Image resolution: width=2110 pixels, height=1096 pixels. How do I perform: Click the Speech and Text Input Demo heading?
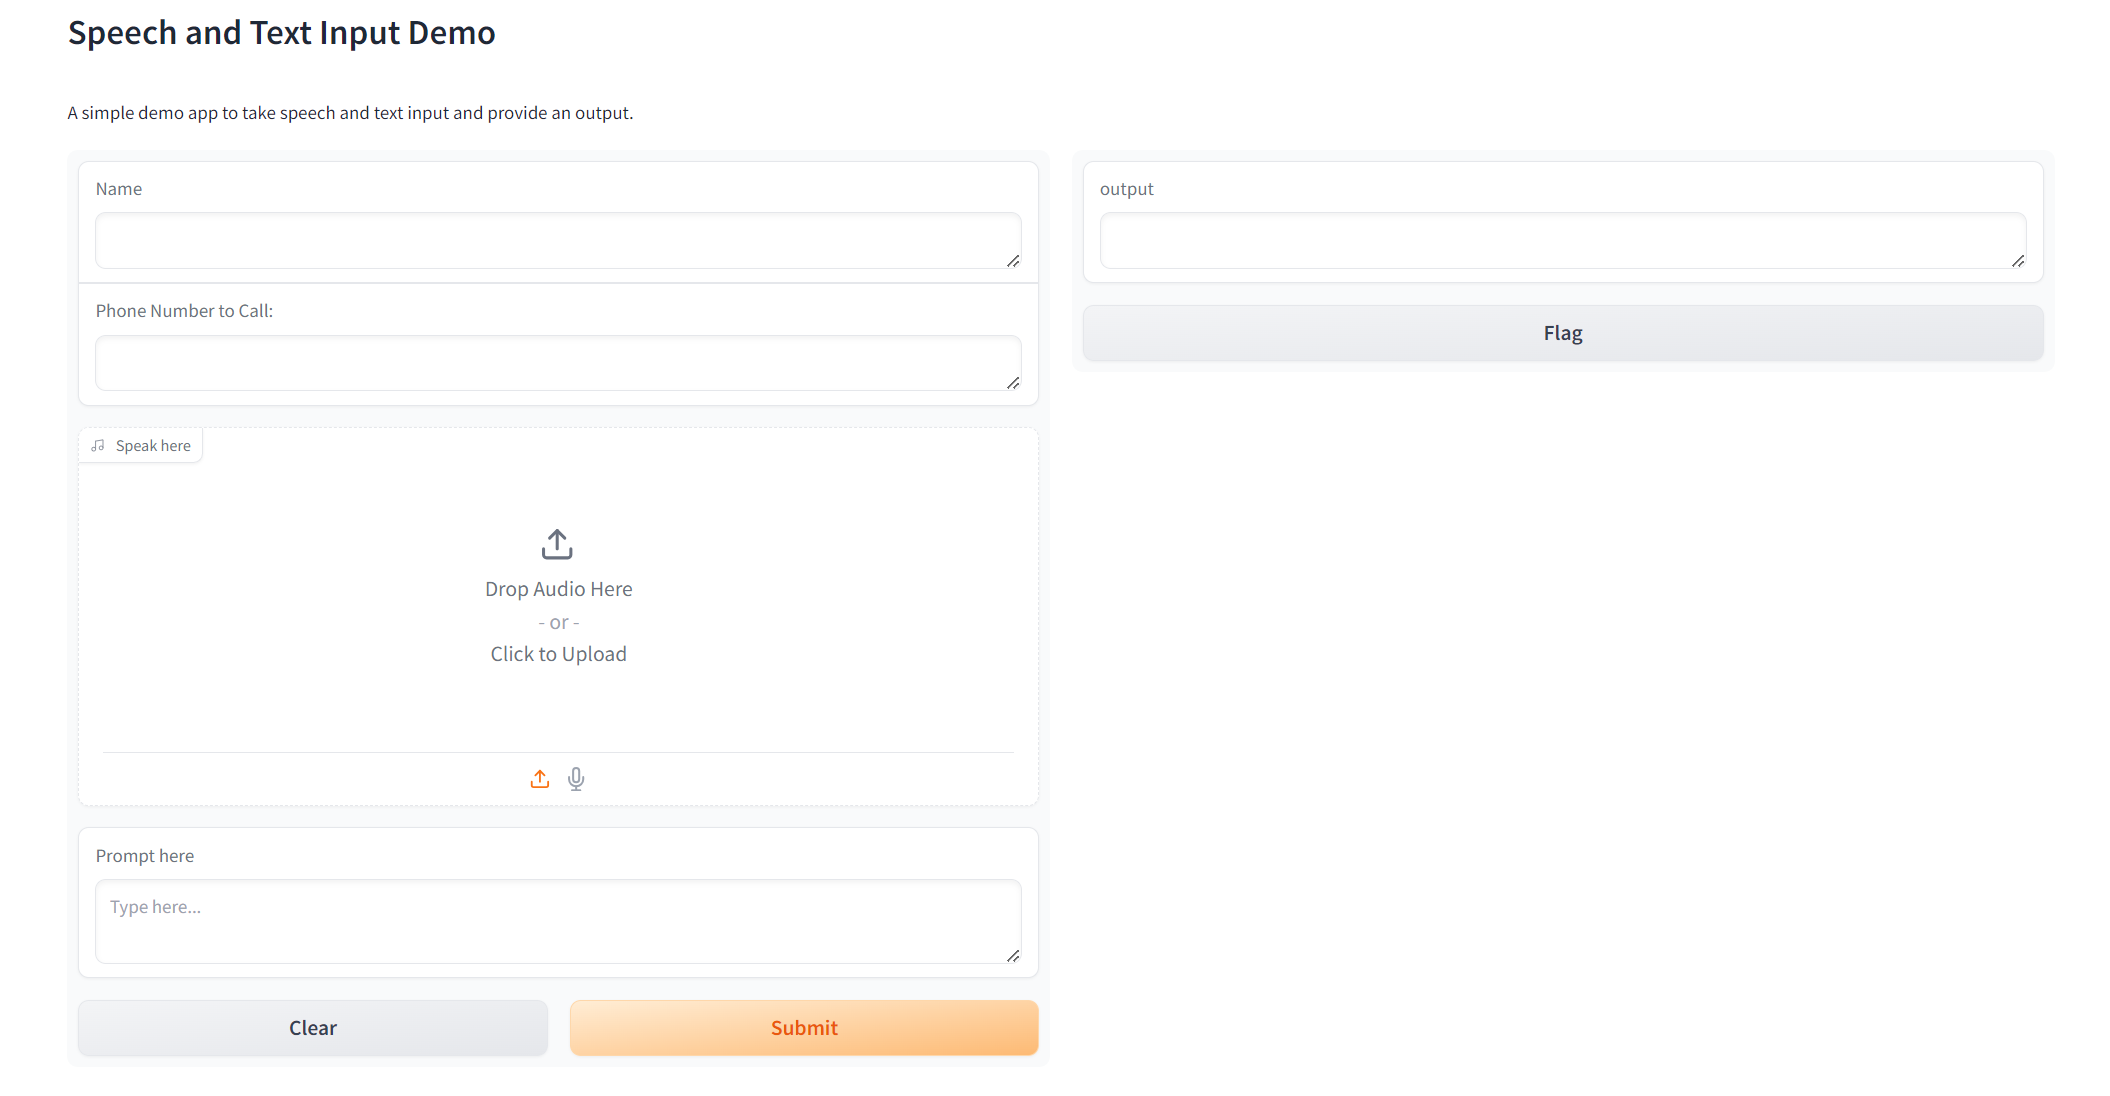point(281,33)
